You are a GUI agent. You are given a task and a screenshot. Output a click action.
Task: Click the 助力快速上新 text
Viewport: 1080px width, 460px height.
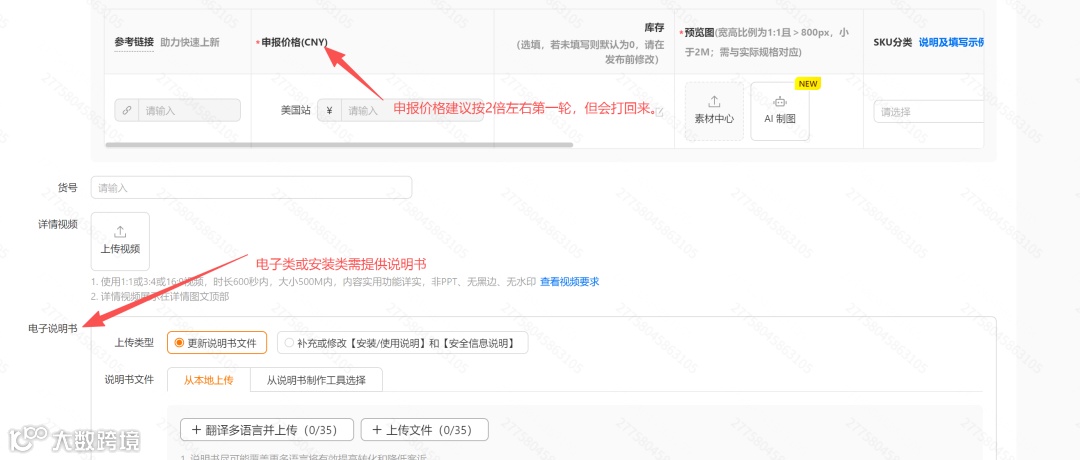[189, 42]
